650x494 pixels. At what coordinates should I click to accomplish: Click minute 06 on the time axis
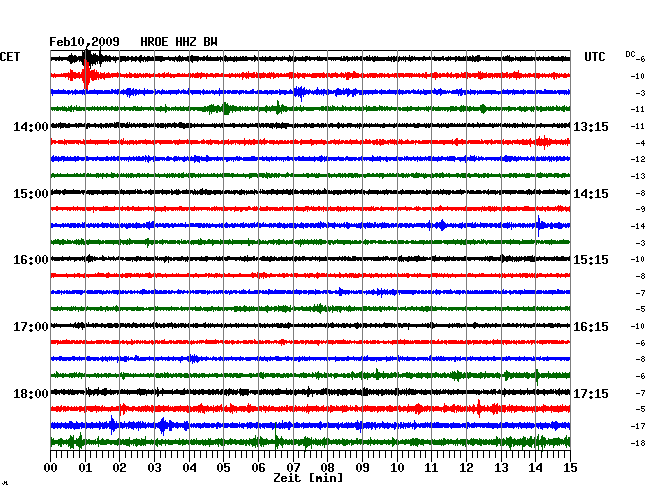[258, 468]
